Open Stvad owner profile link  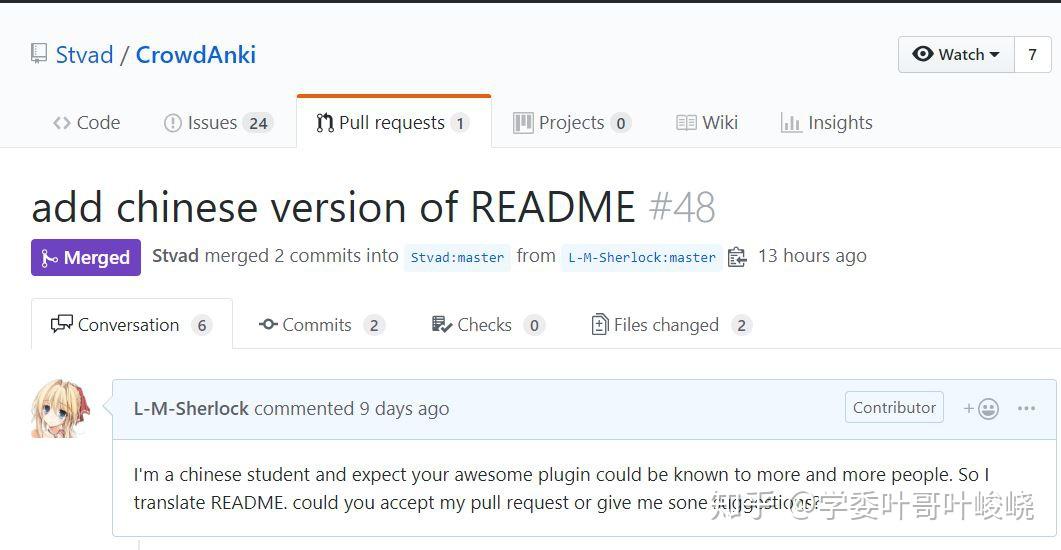coord(84,54)
